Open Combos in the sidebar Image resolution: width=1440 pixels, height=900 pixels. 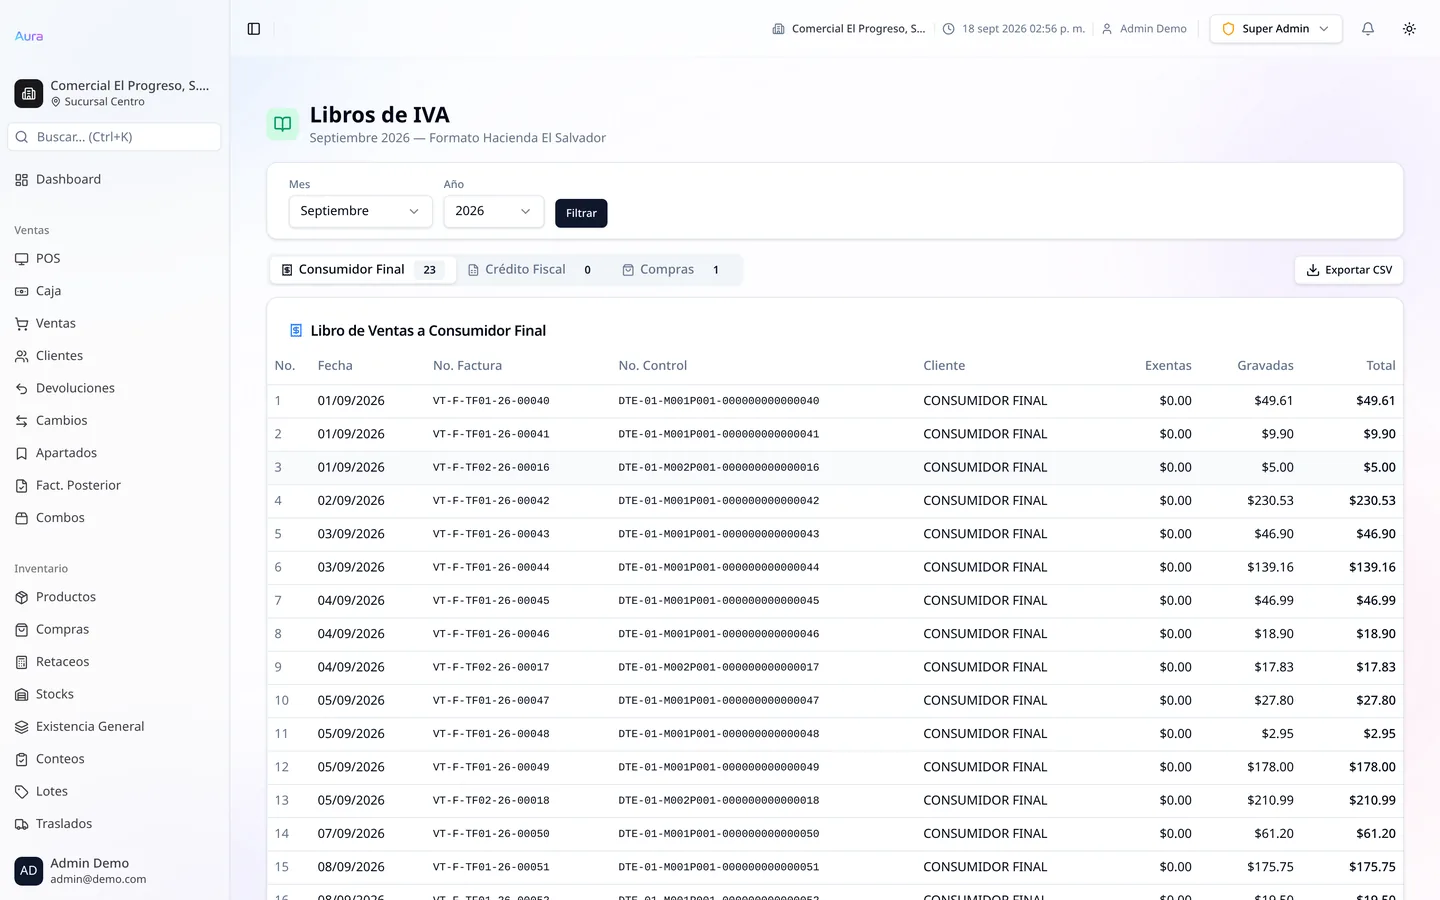pyautogui.click(x=114, y=518)
